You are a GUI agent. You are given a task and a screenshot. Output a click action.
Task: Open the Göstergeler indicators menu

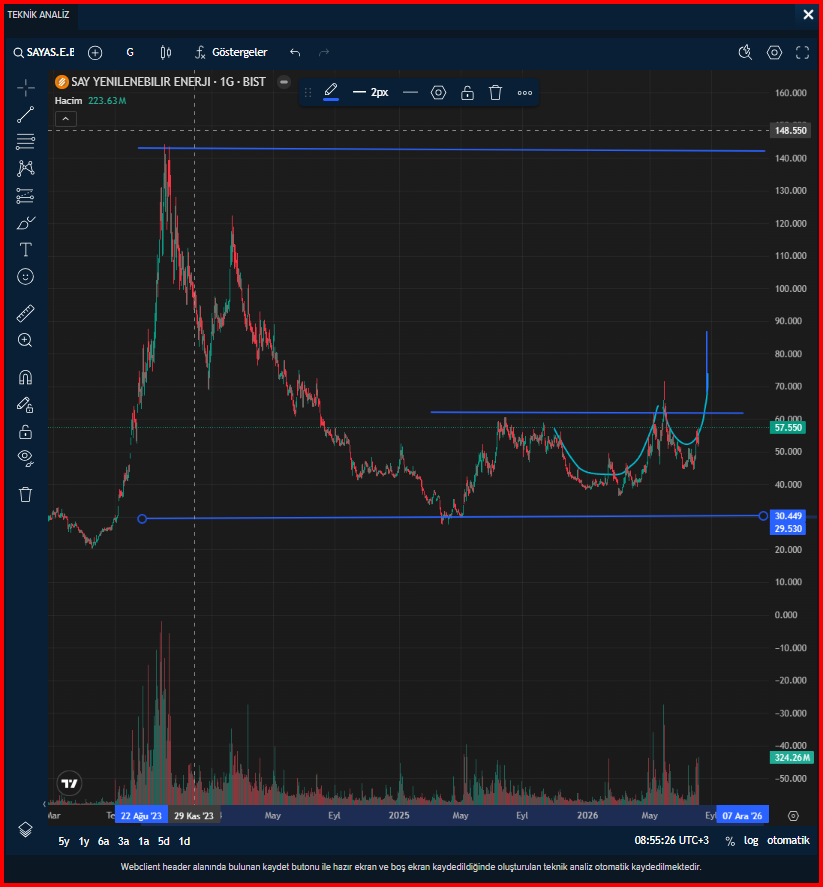(231, 53)
